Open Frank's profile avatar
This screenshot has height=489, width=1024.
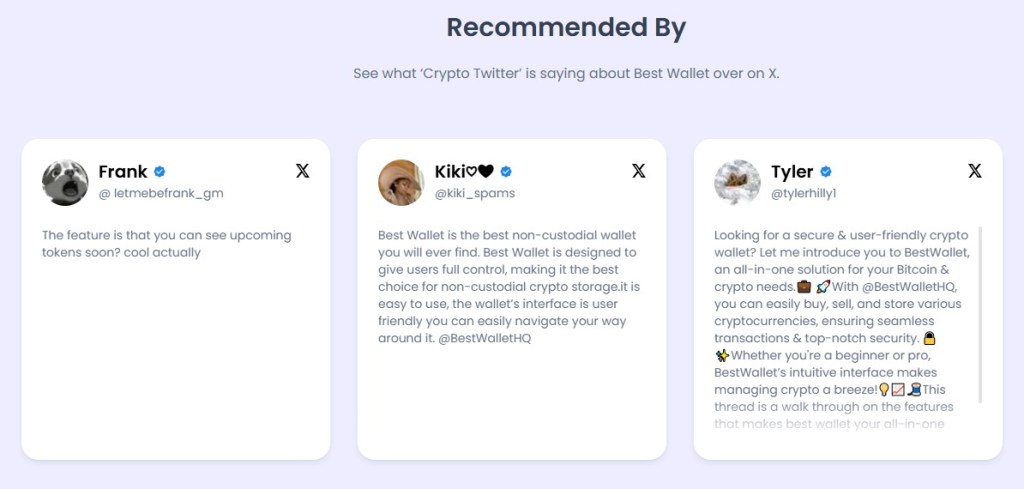(65, 182)
